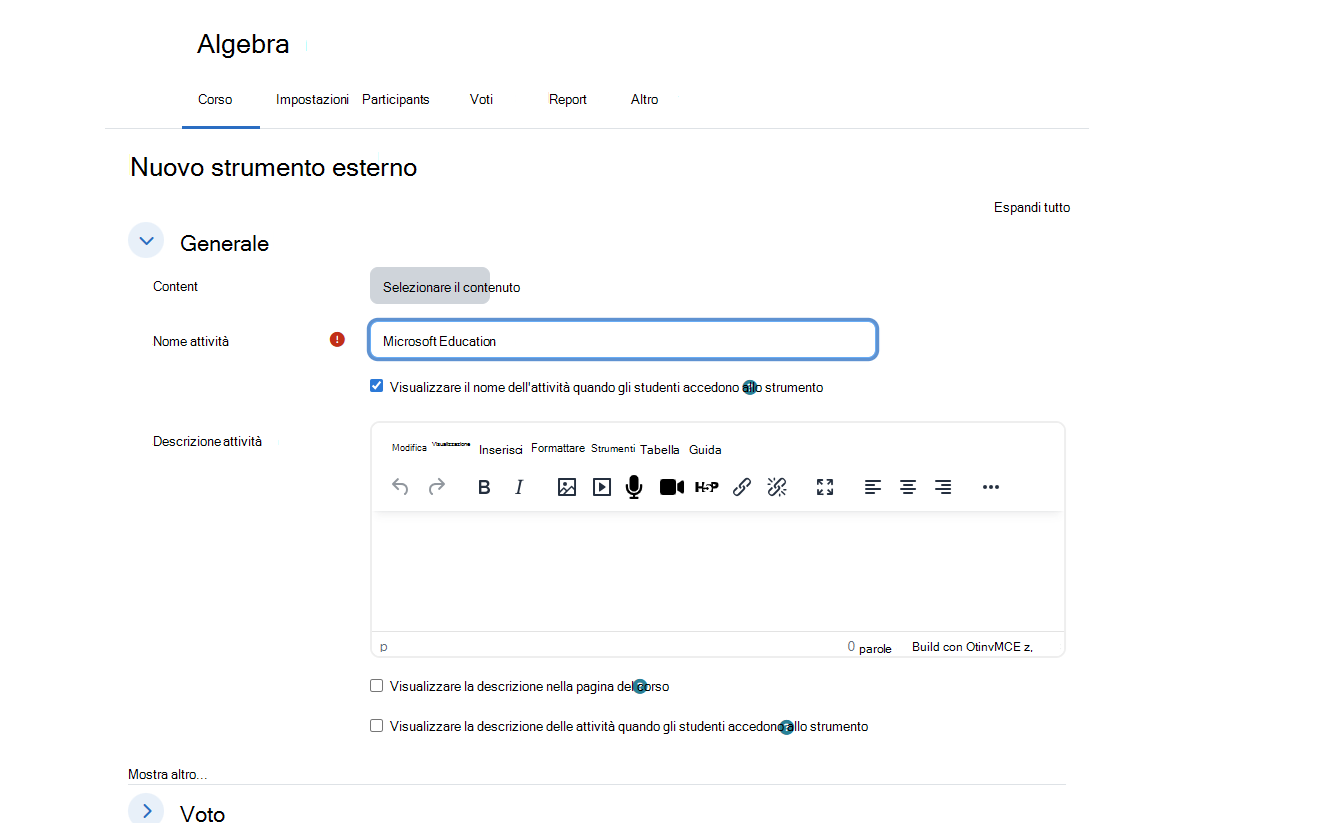Redo the last edit in description editor

pos(437,487)
